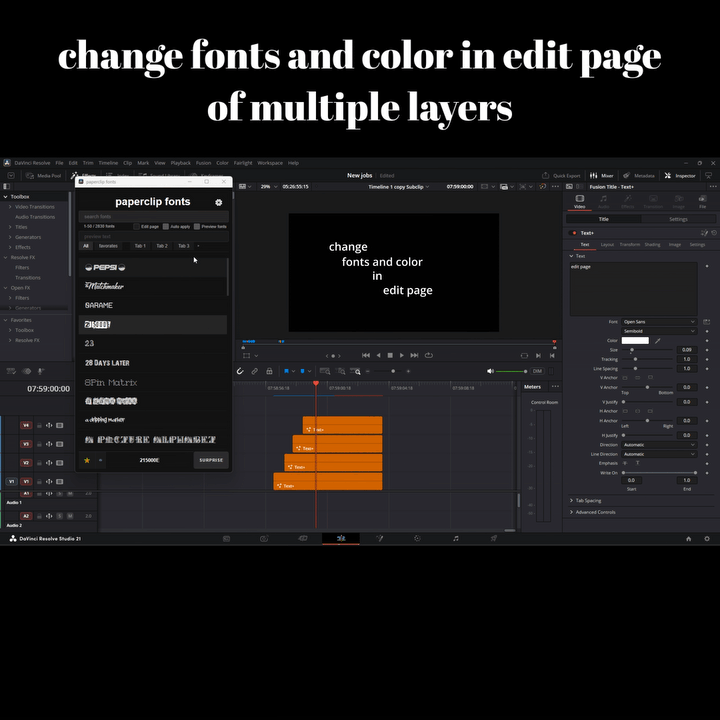Toggle the Preview fonts checkbox
Image resolution: width=720 pixels, height=720 pixels.
coord(197,226)
